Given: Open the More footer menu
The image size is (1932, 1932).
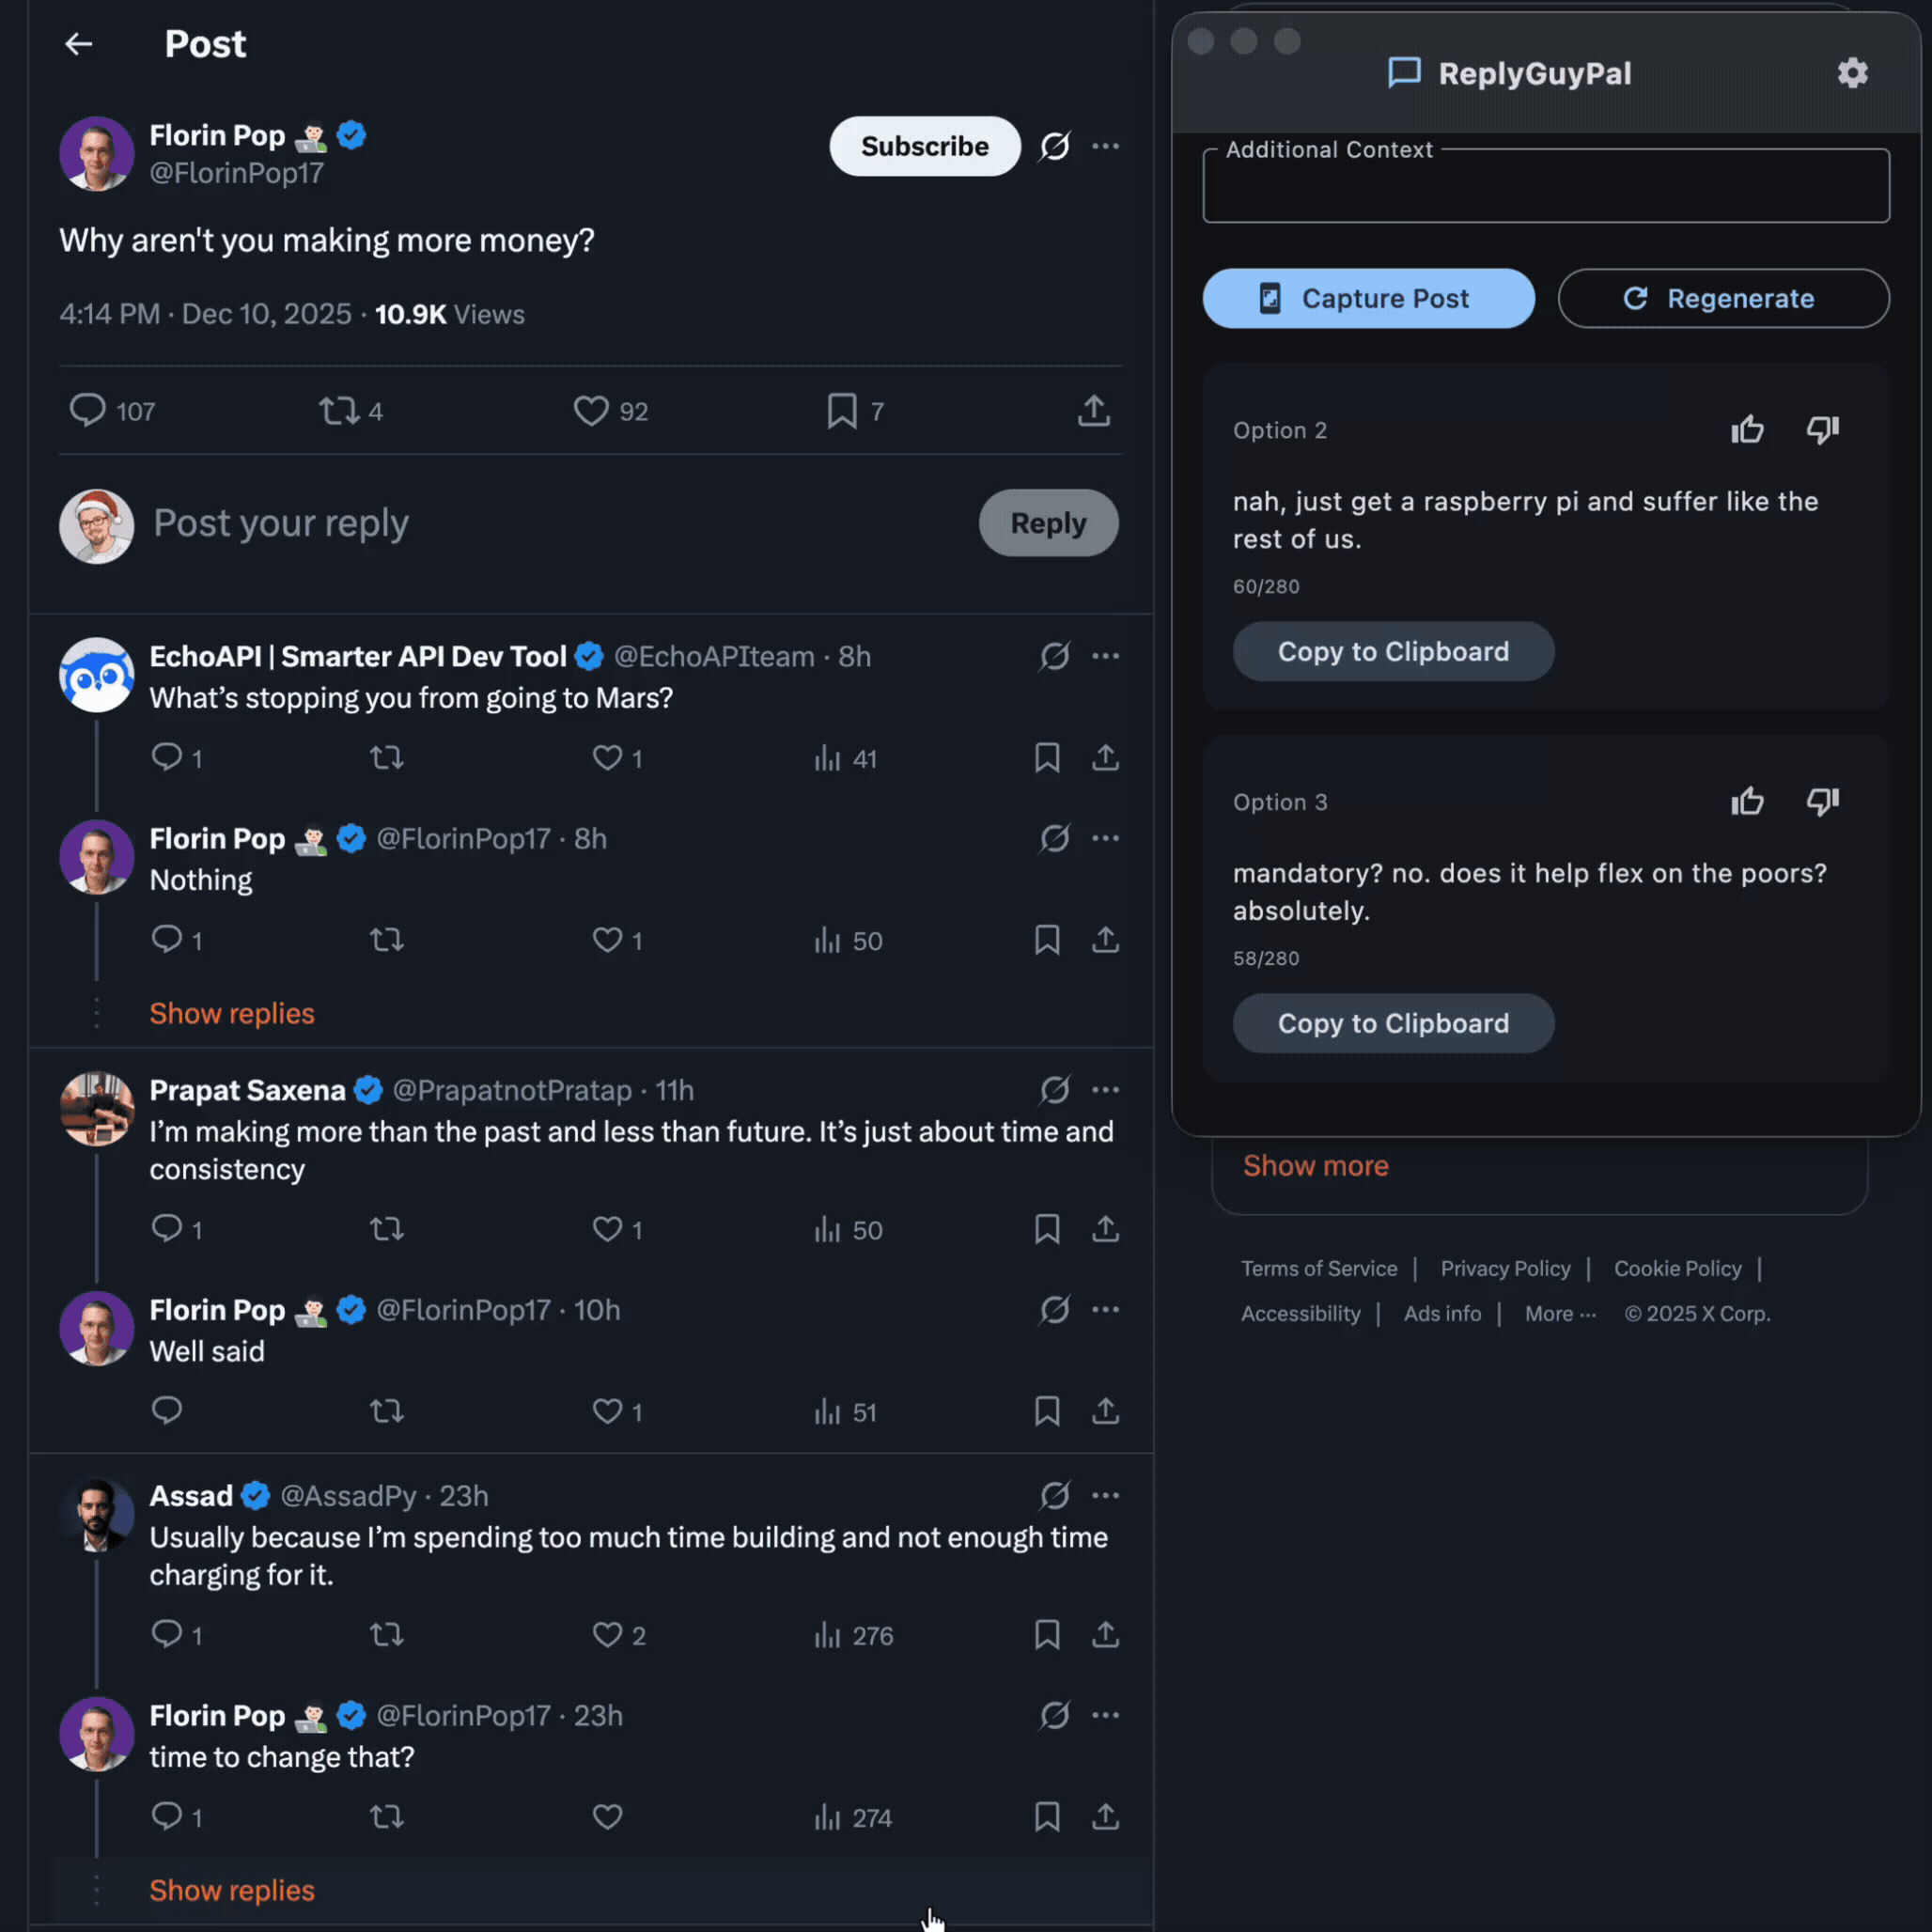Looking at the screenshot, I should pyautogui.click(x=1560, y=1314).
